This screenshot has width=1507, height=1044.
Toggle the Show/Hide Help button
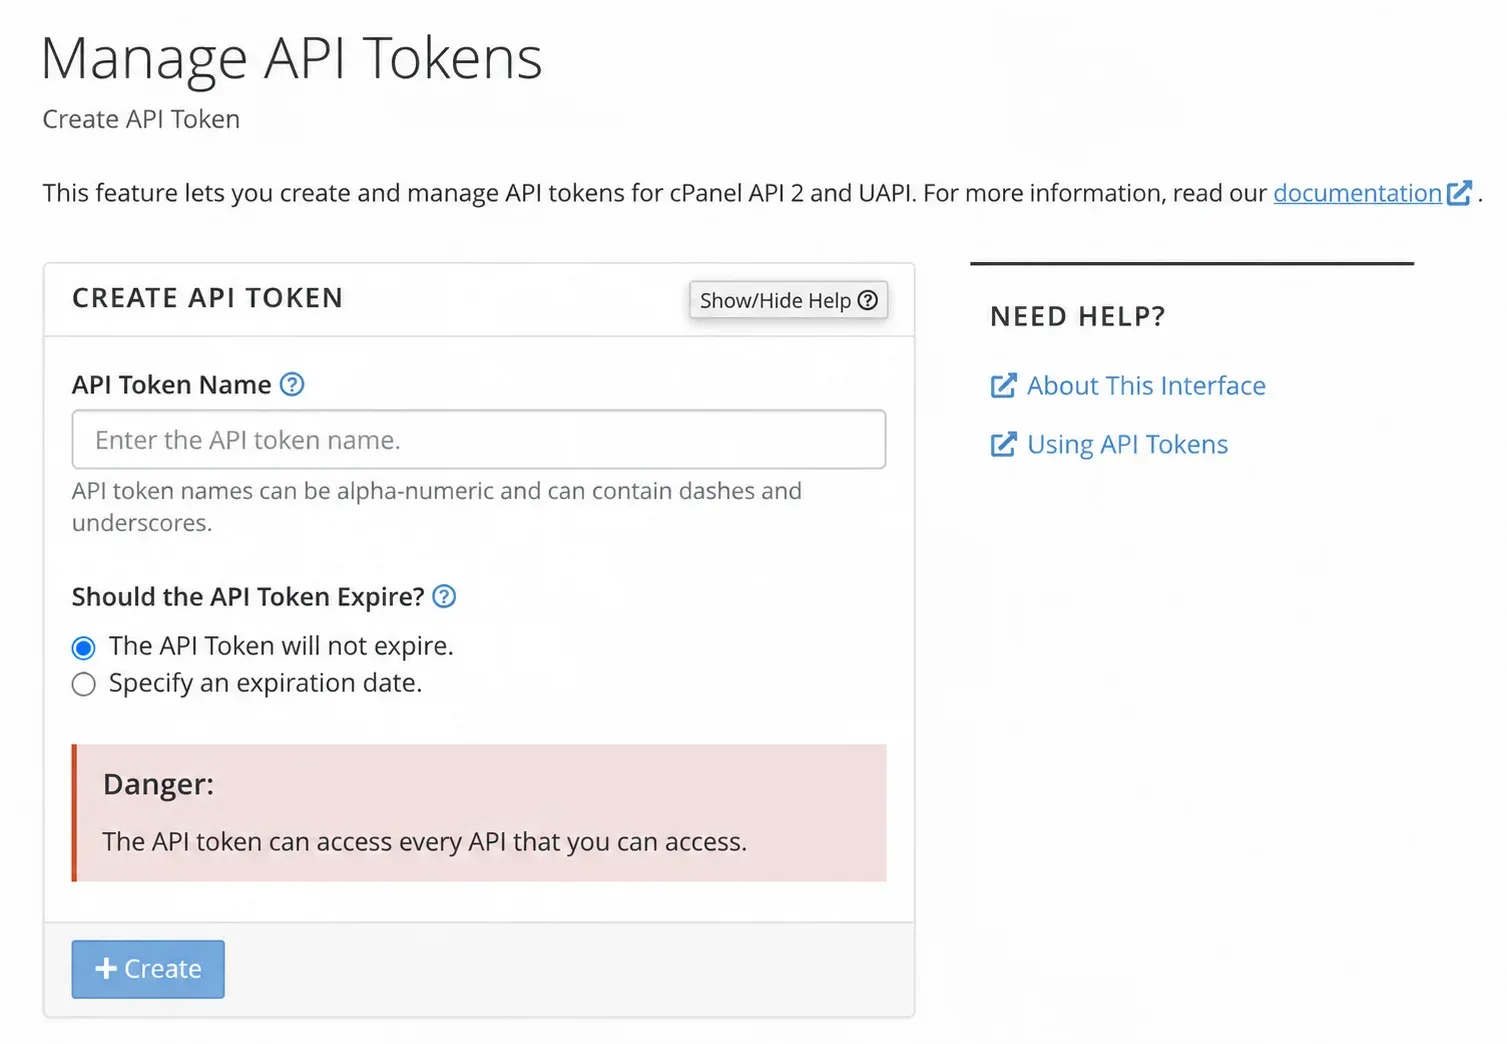pos(788,300)
